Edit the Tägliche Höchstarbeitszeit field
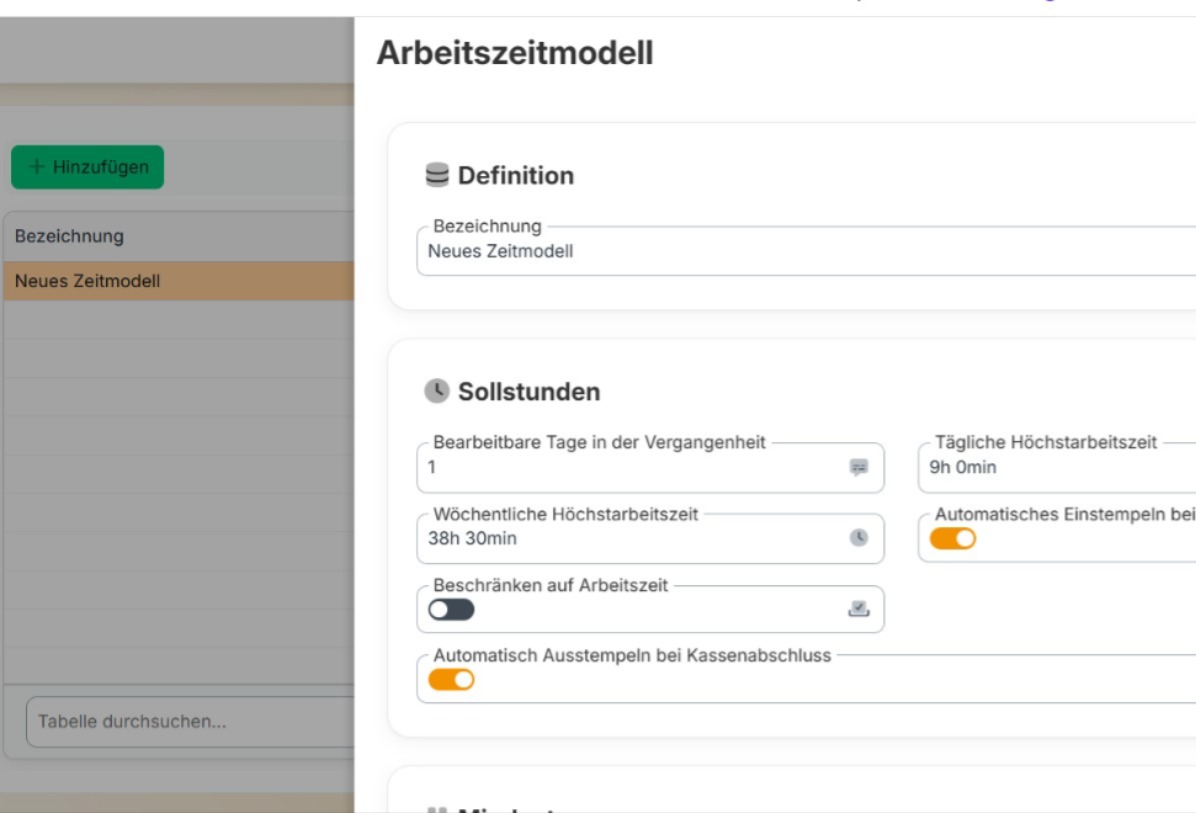Screen dimensions: 1196x813 point(1057,468)
